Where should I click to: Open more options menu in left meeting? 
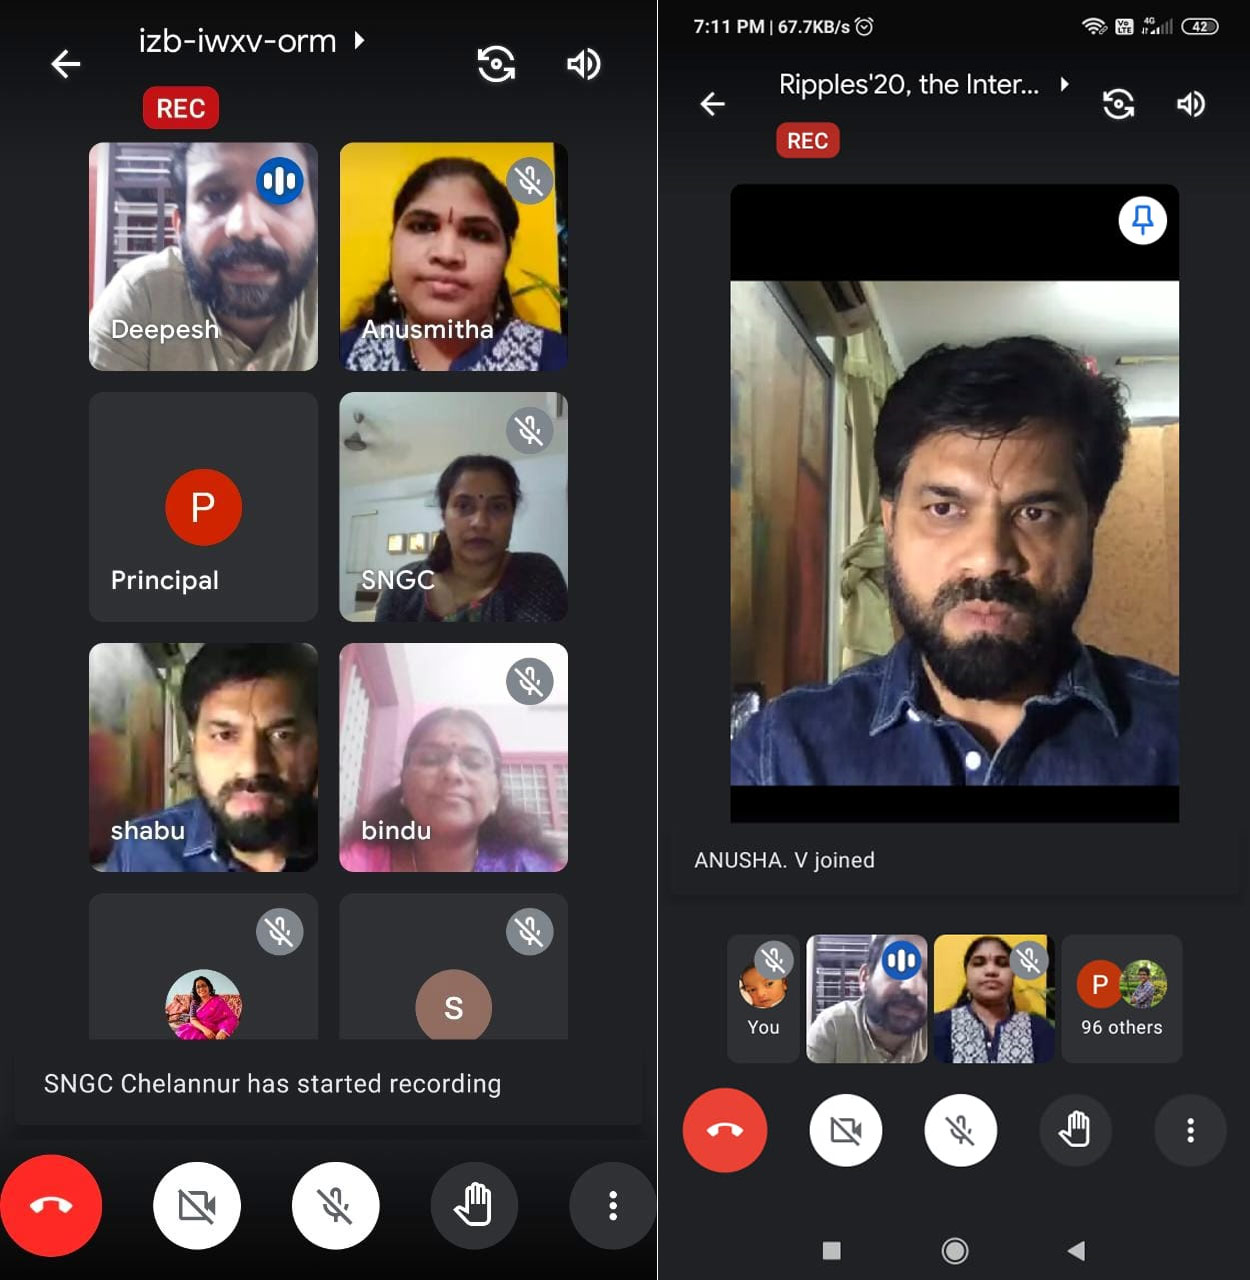[612, 1205]
